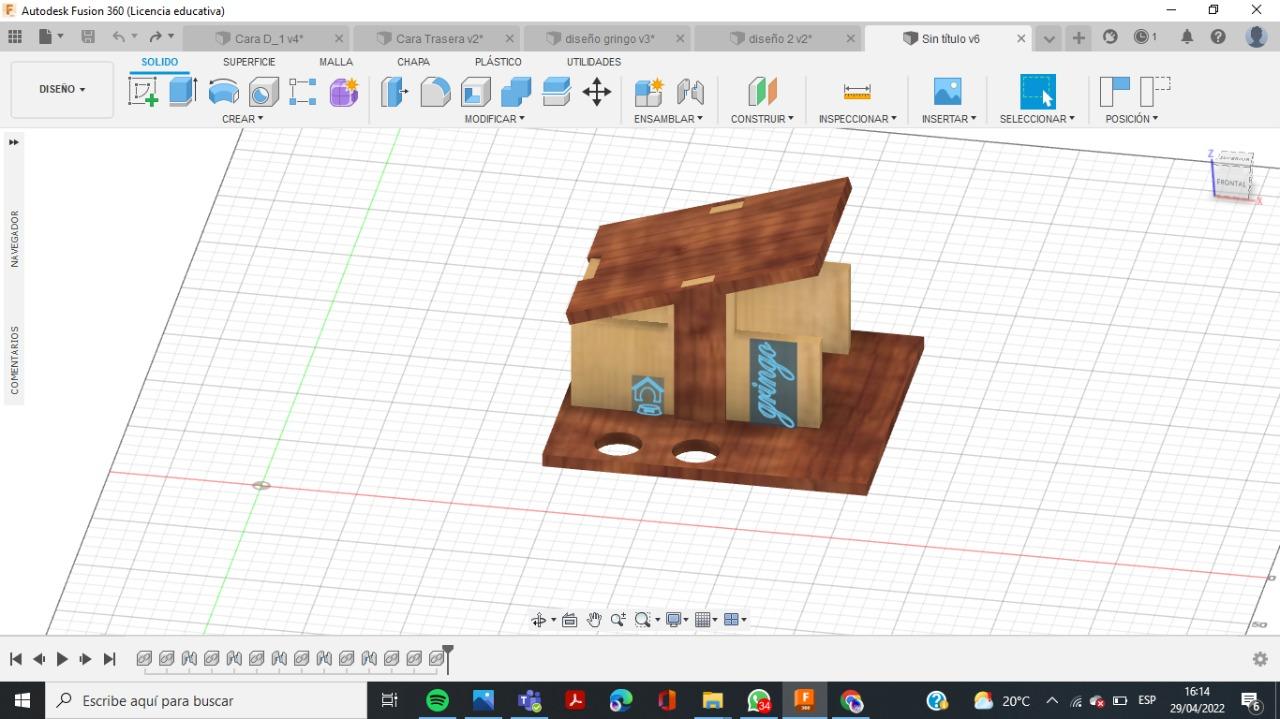Open the notifications bell
The height and width of the screenshot is (719, 1280).
1187,37
